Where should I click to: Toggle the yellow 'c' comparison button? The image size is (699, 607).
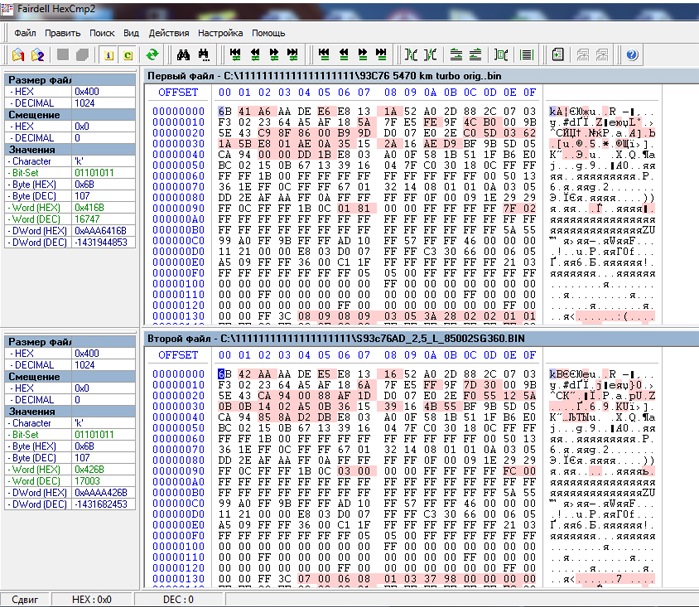tap(128, 55)
